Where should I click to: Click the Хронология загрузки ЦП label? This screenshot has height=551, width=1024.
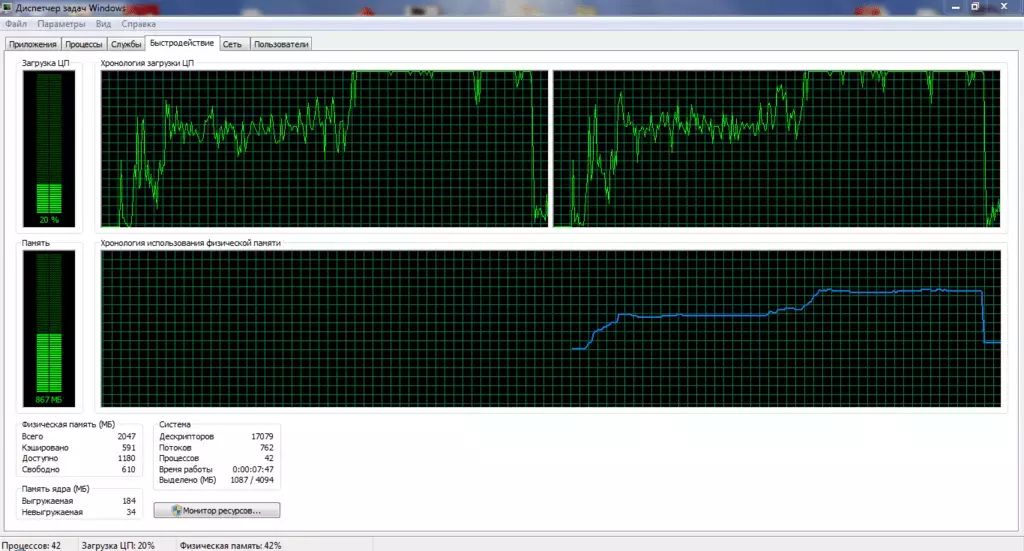147,63
